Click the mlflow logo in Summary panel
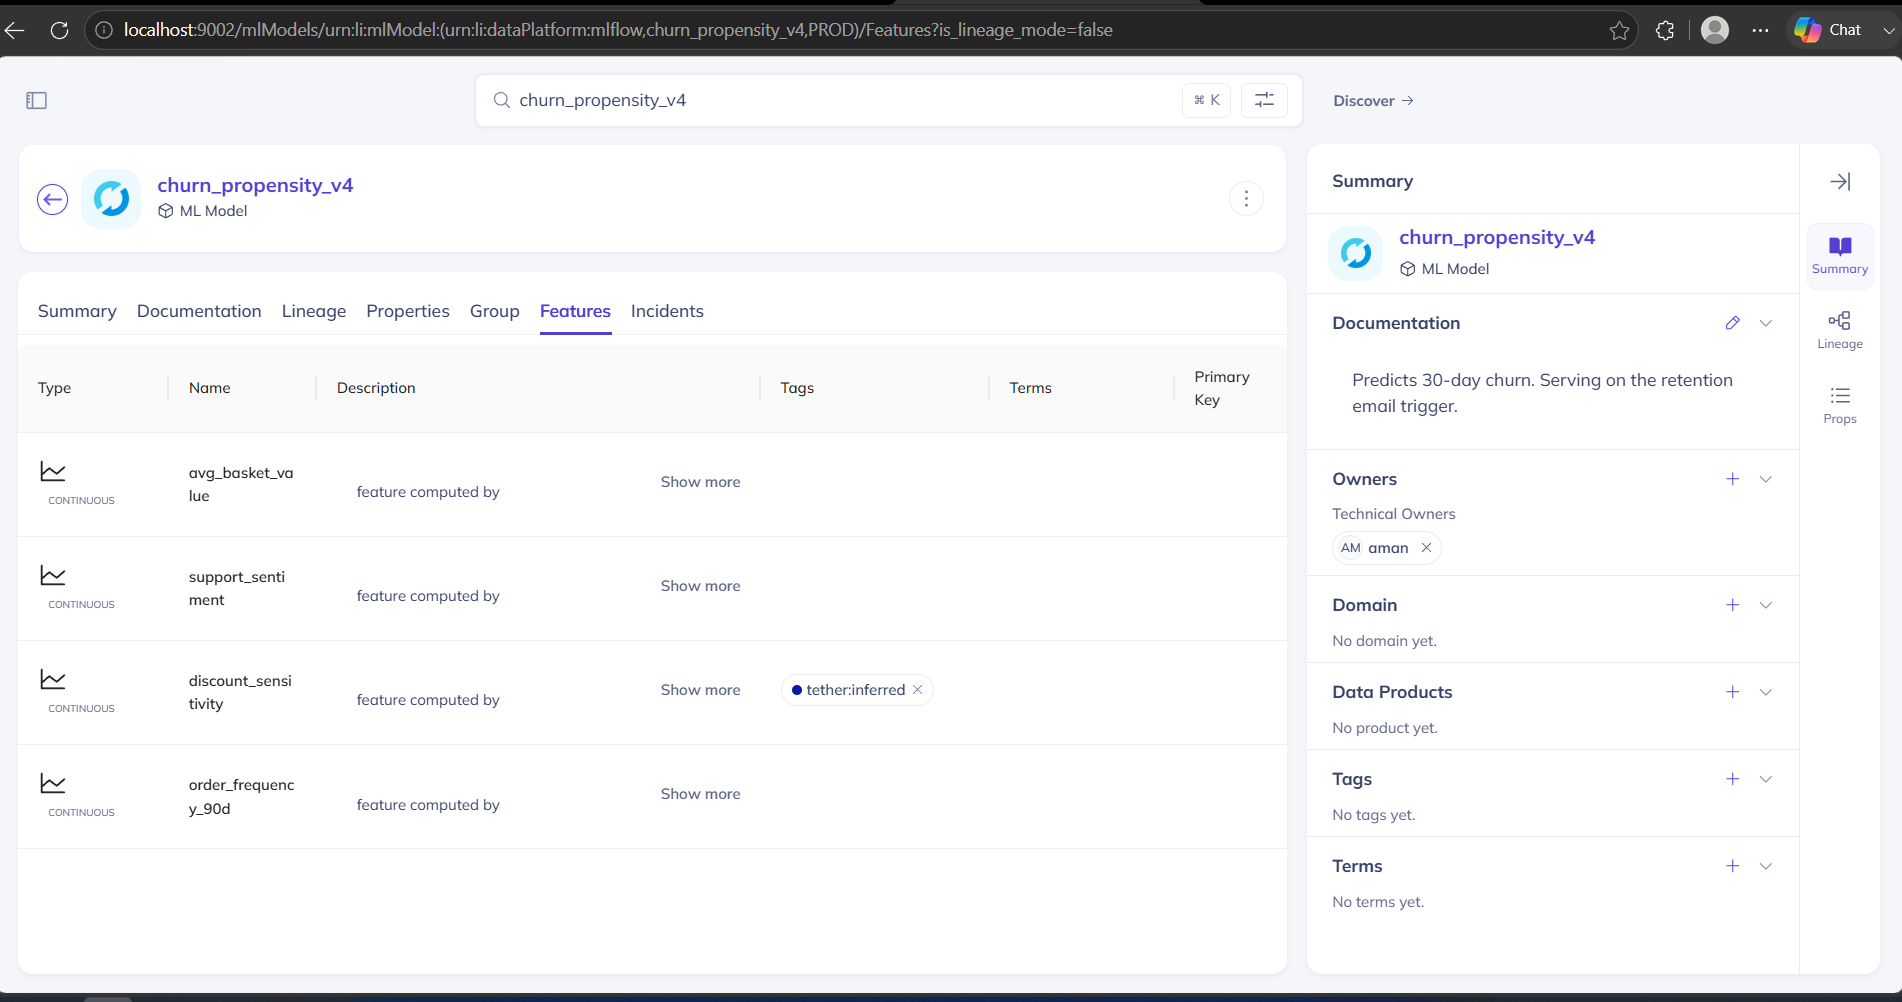Screen dimensions: 1902x1002 coord(1356,253)
